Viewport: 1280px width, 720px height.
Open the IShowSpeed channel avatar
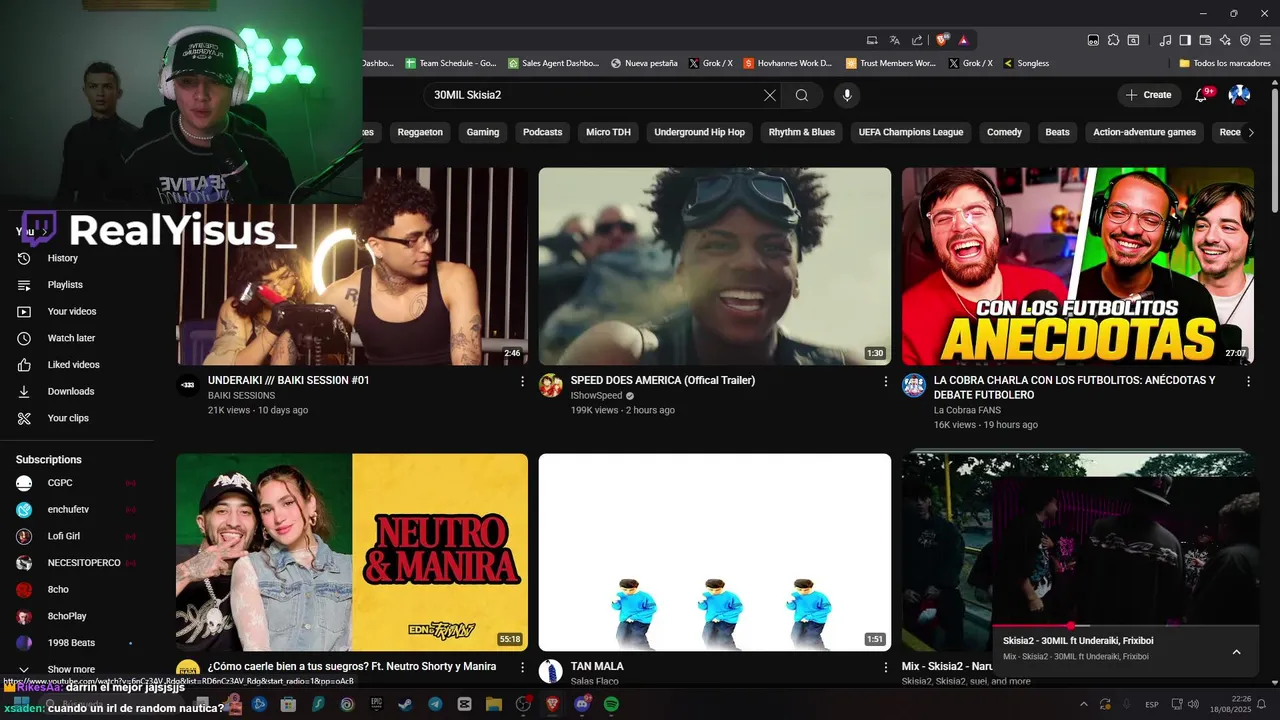pyautogui.click(x=551, y=386)
